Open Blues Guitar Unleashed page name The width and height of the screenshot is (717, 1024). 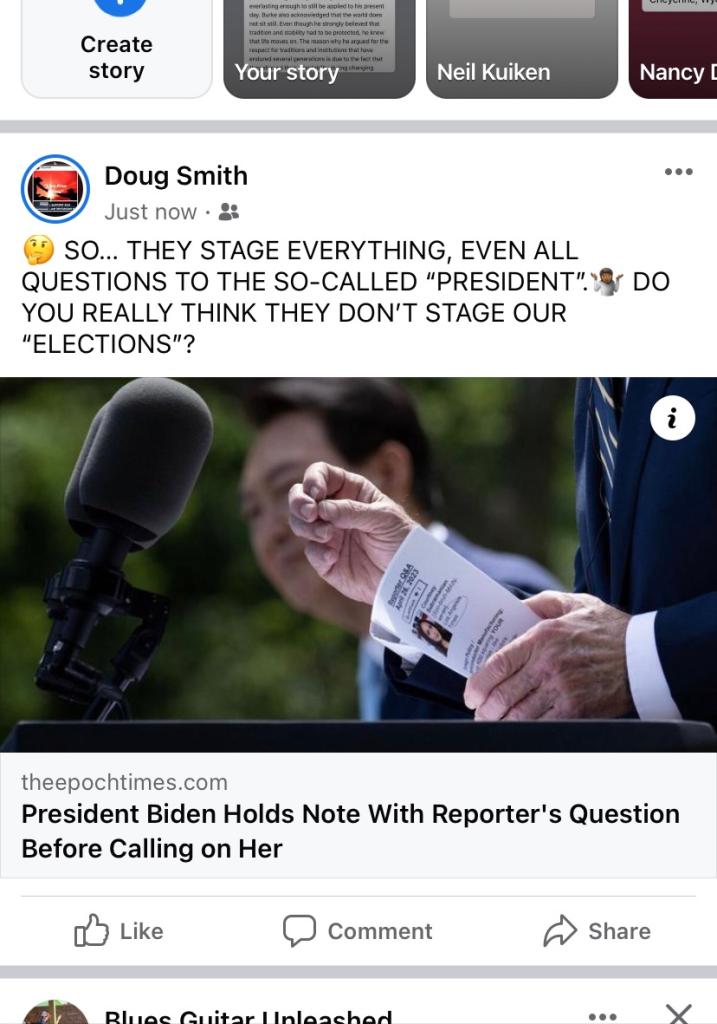[x=248, y=1016]
